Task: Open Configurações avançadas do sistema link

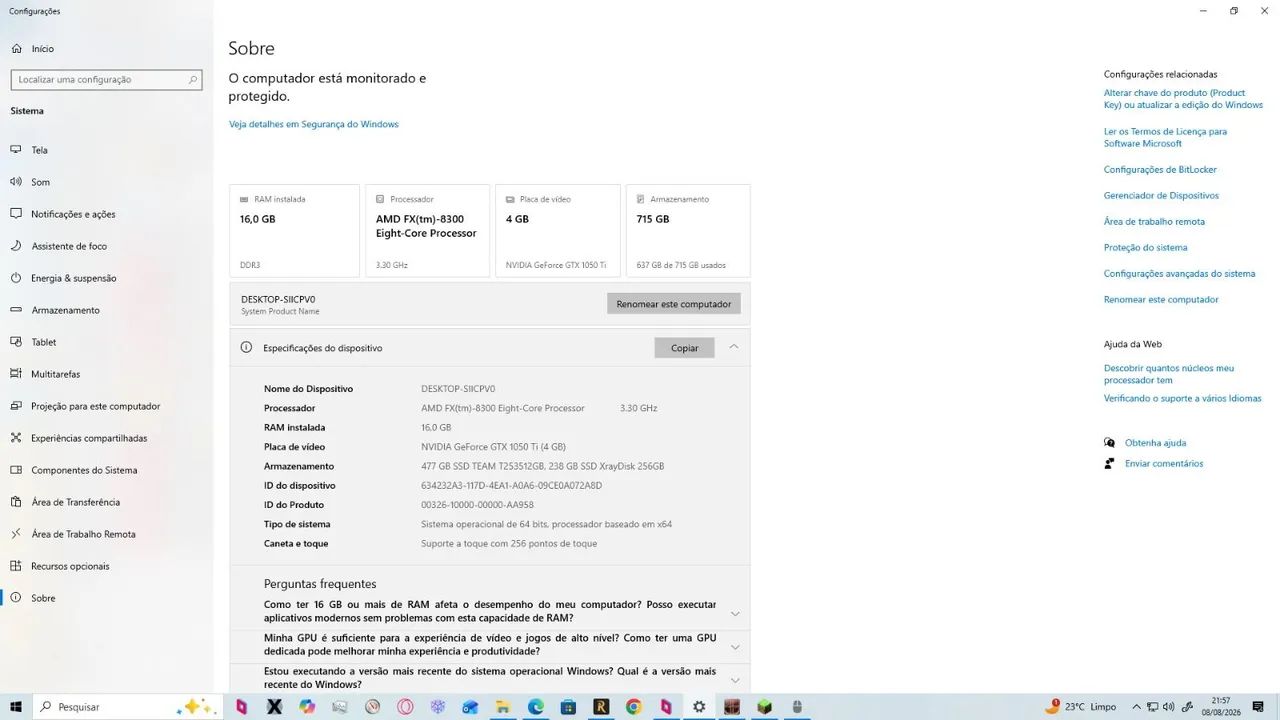Action: 1179,274
